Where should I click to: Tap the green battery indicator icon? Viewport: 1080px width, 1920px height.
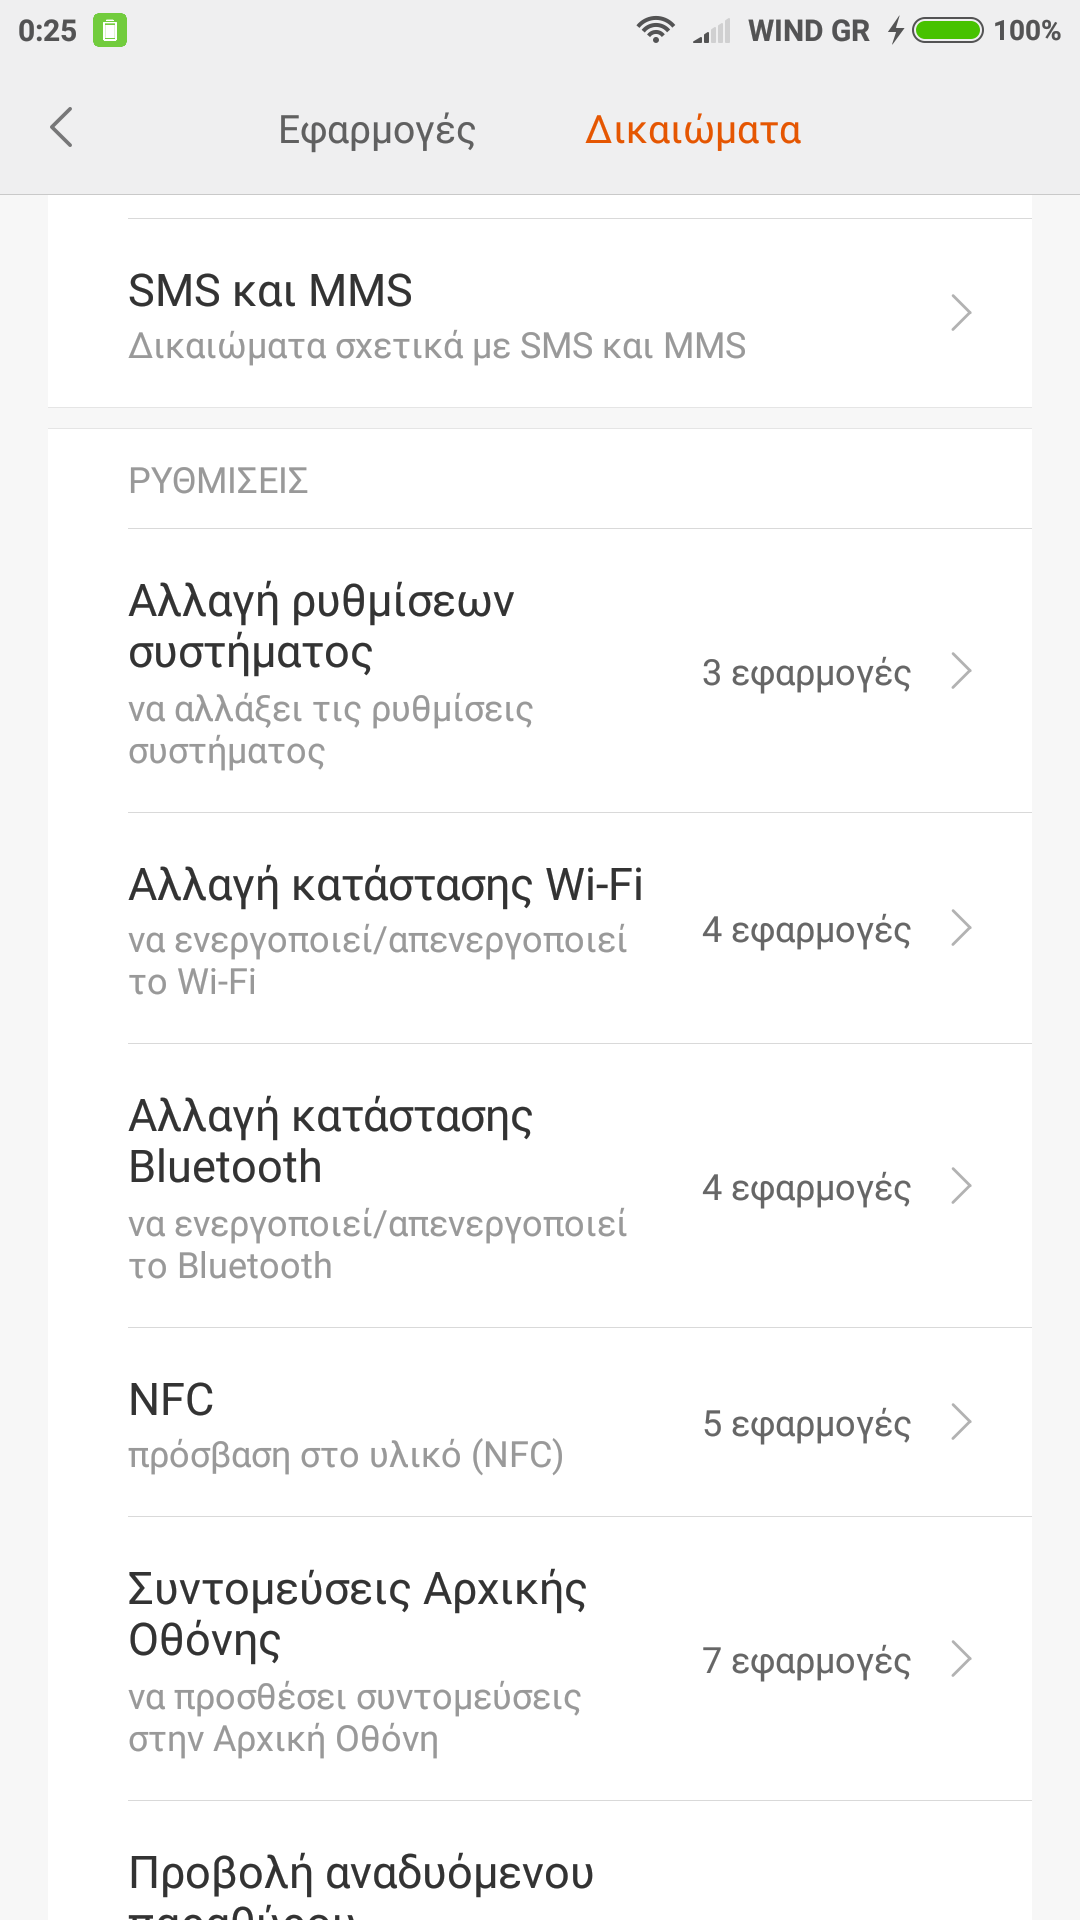(x=947, y=30)
